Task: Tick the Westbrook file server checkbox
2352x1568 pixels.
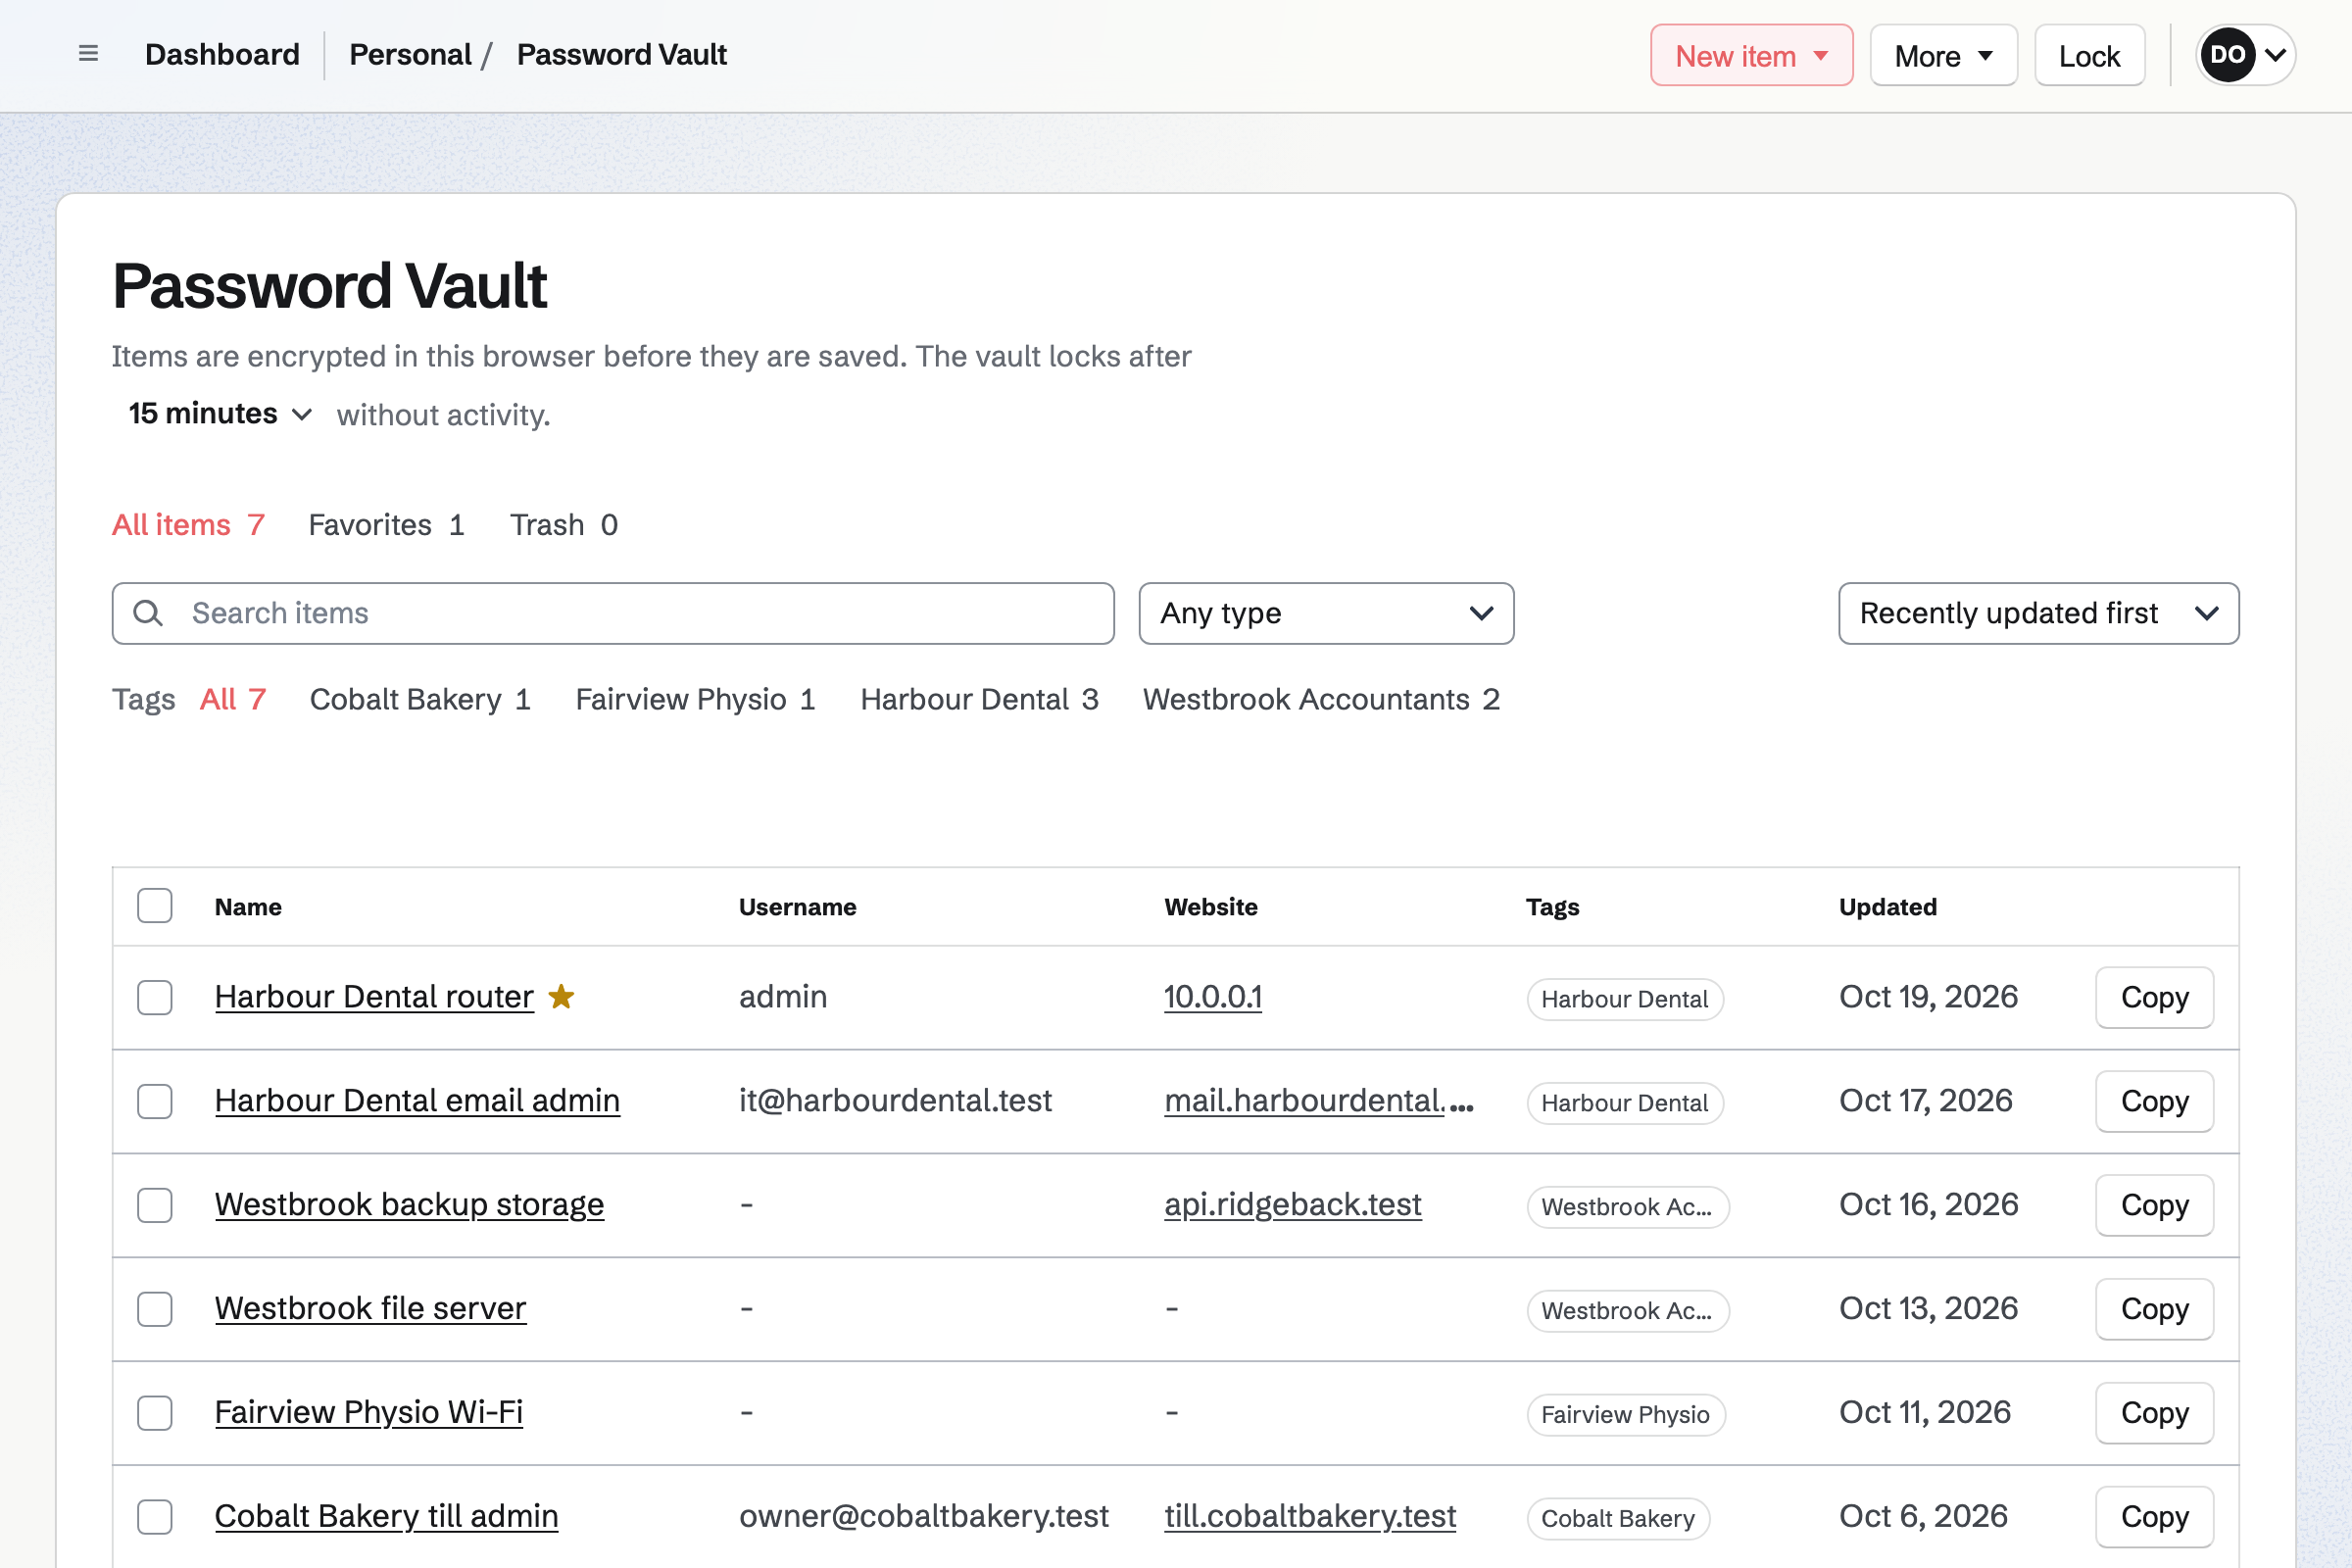Action: pyautogui.click(x=155, y=1309)
